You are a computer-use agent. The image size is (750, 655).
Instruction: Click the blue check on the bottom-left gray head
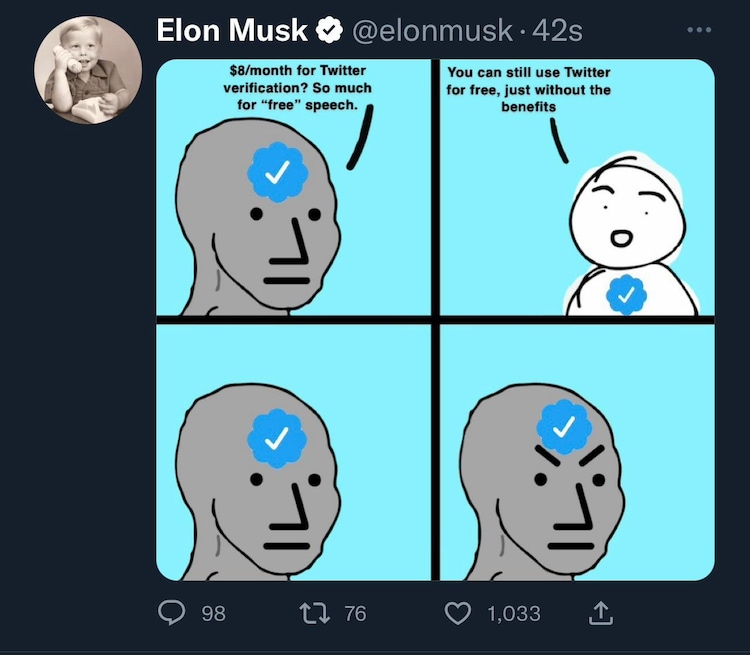[279, 435]
